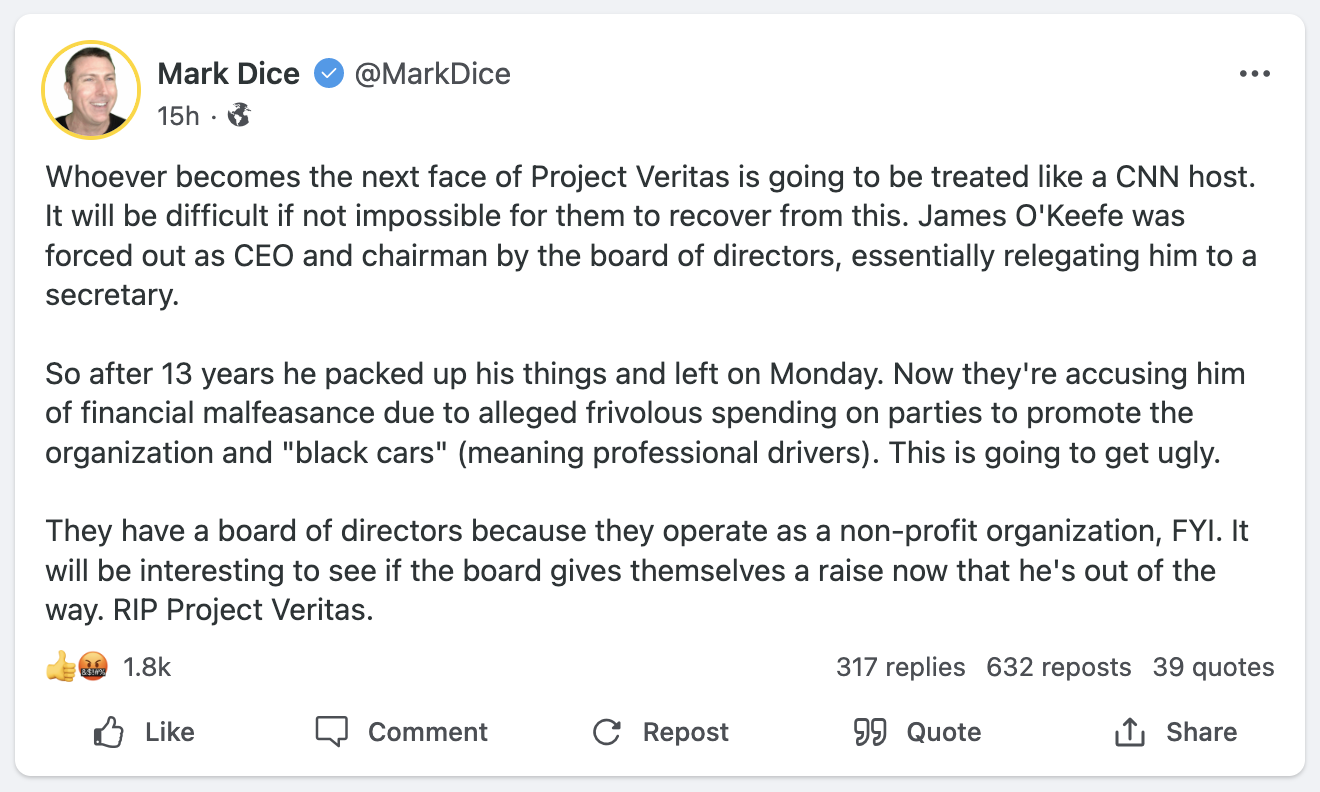Image resolution: width=1320 pixels, height=792 pixels.
Task: Click the Repost circular arrows icon
Action: coord(607,732)
